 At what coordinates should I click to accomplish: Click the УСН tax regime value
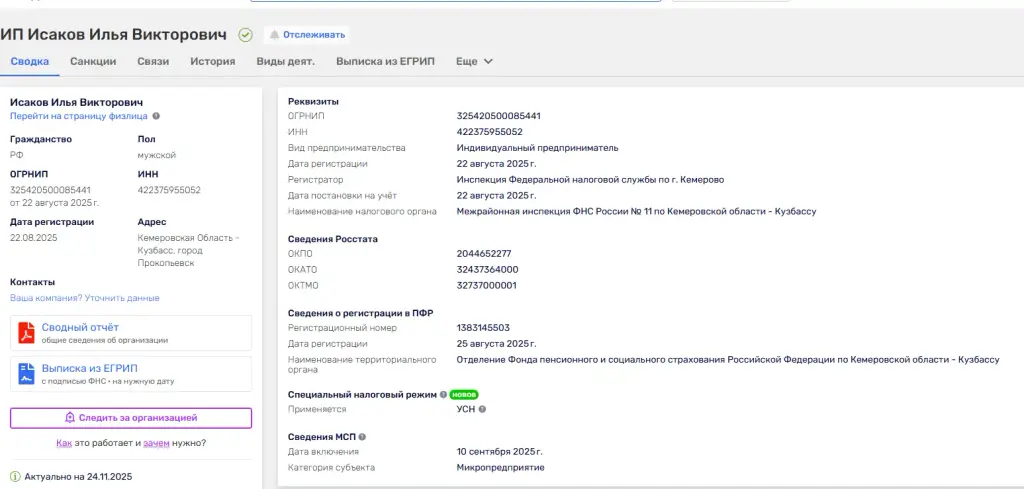click(x=466, y=409)
